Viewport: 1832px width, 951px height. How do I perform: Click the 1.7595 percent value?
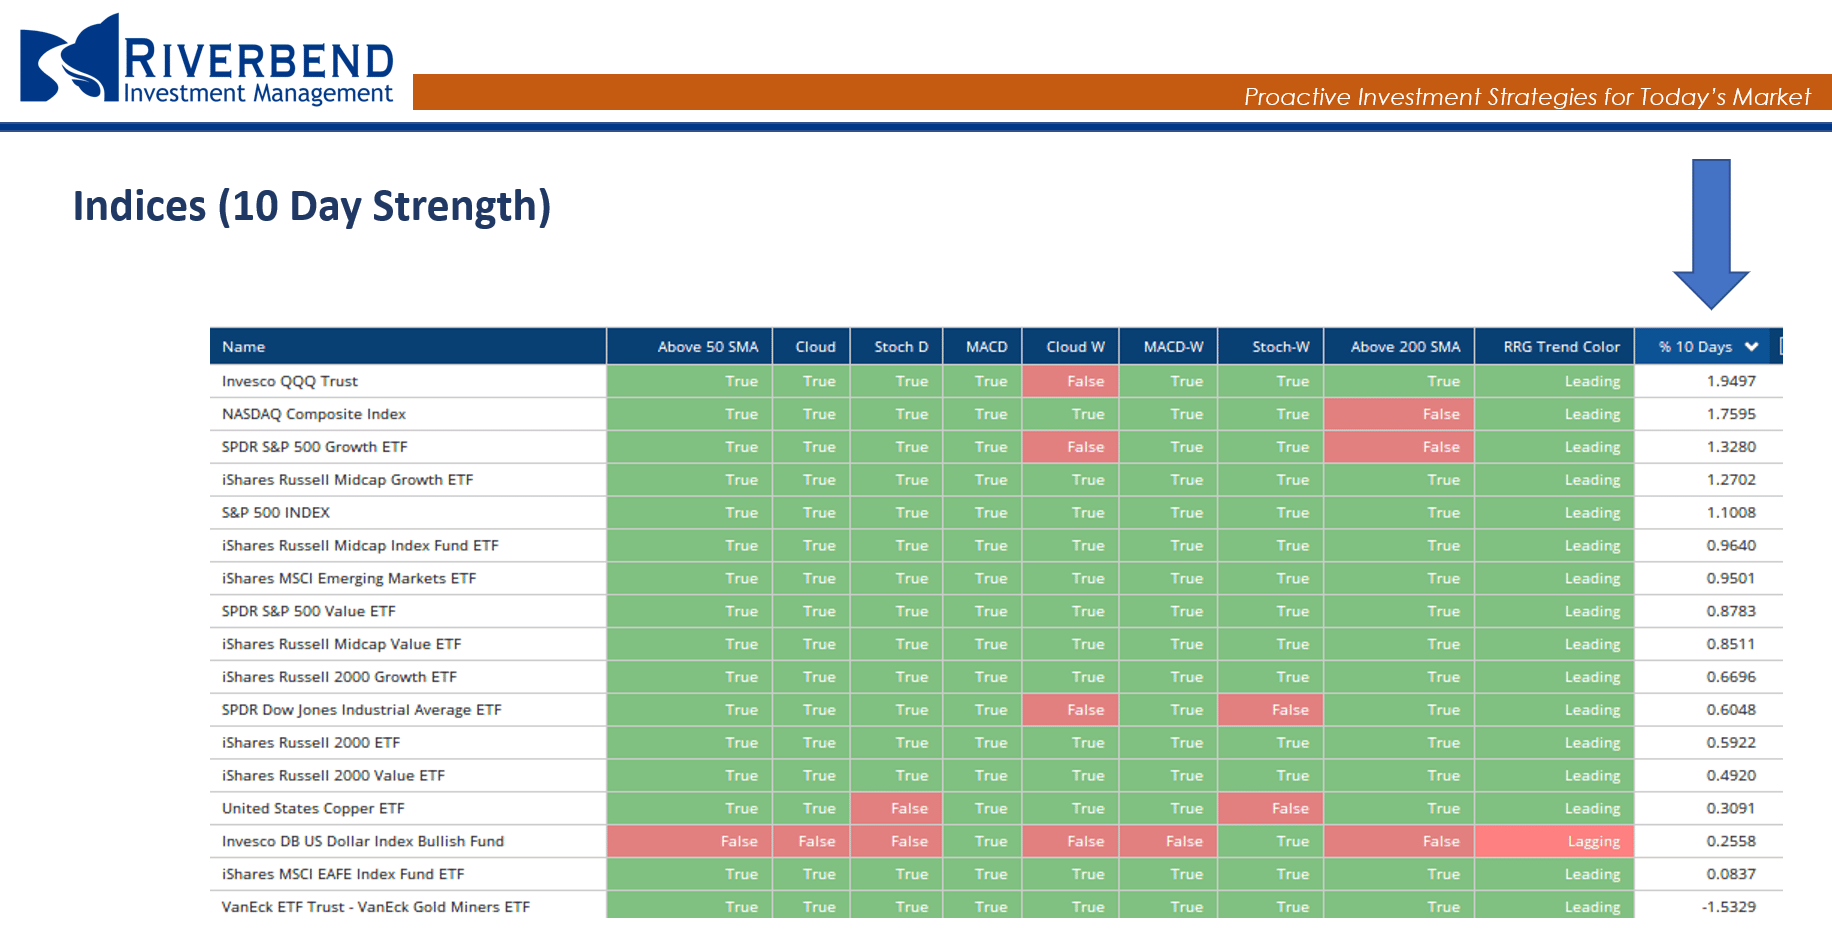pyautogui.click(x=1731, y=414)
